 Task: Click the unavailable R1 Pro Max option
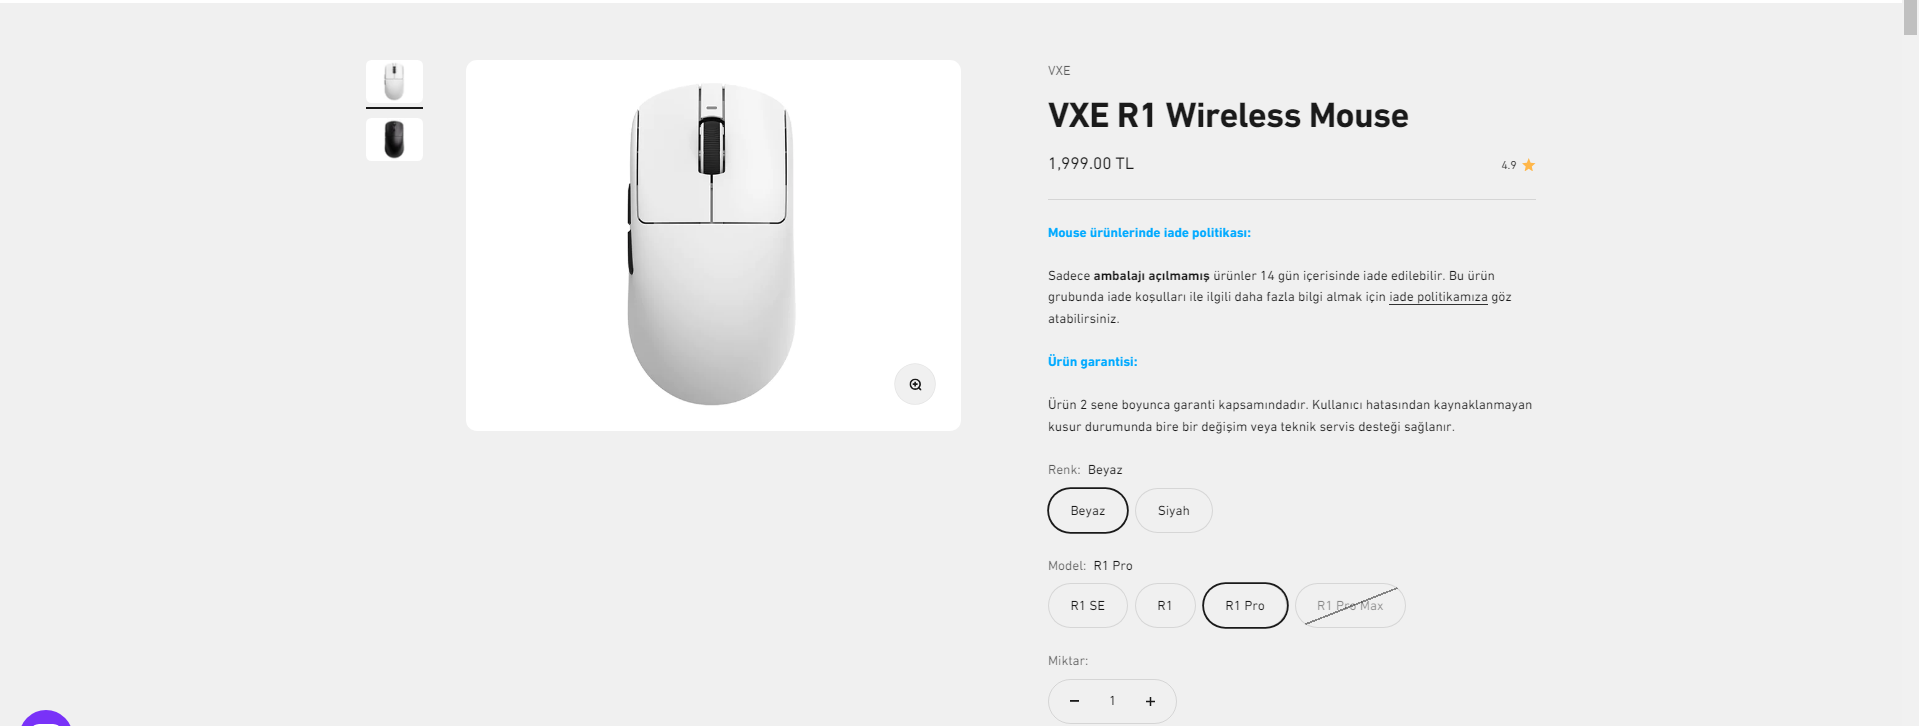pyautogui.click(x=1349, y=606)
